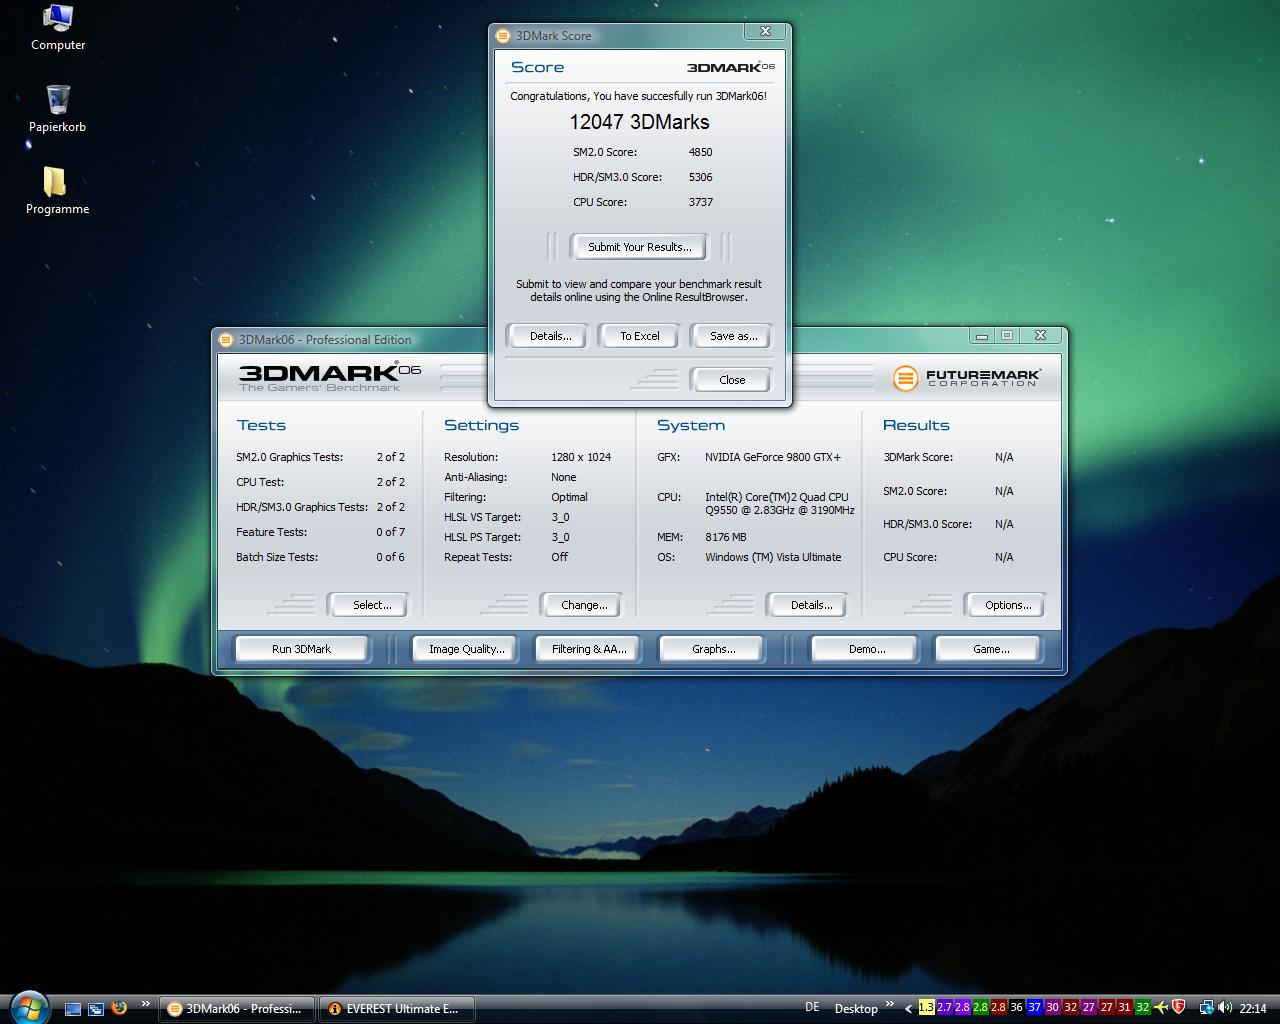Switch to the EVEREST Ultimate taskbar button
The width and height of the screenshot is (1280, 1024).
click(x=396, y=1009)
